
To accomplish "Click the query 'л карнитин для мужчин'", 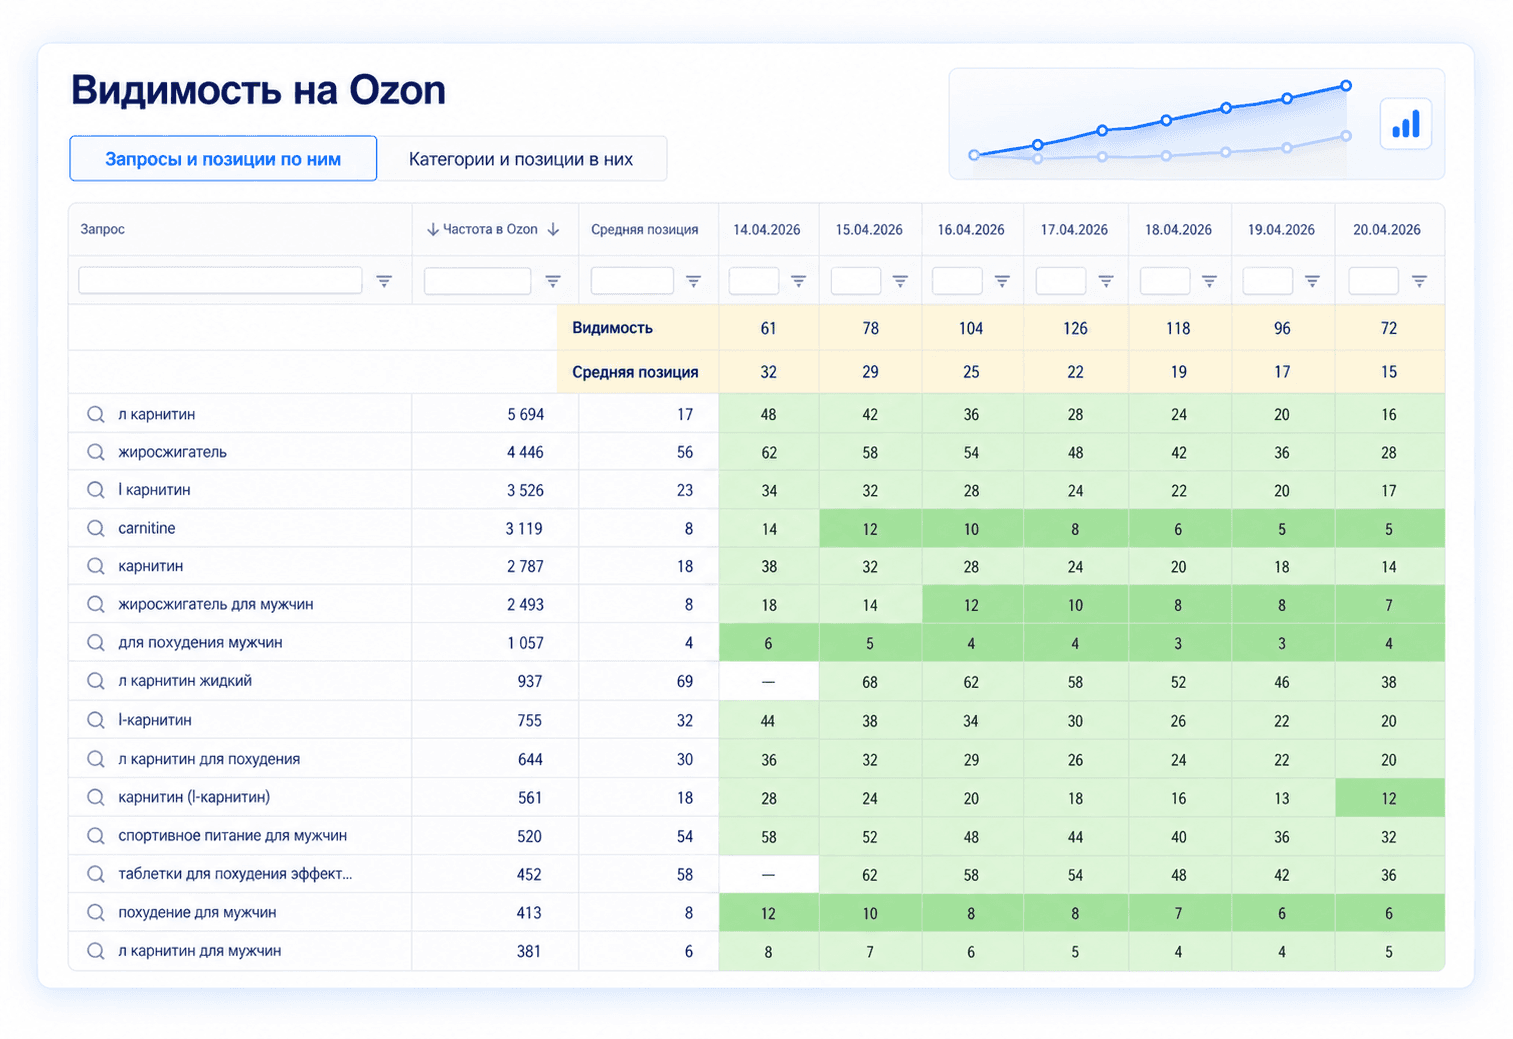I will pyautogui.click(x=199, y=951).
